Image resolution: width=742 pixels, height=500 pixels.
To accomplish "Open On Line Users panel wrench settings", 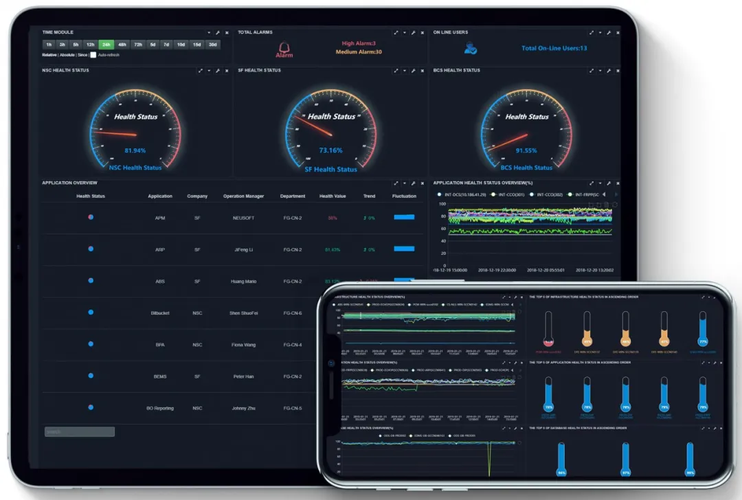I will (x=609, y=33).
